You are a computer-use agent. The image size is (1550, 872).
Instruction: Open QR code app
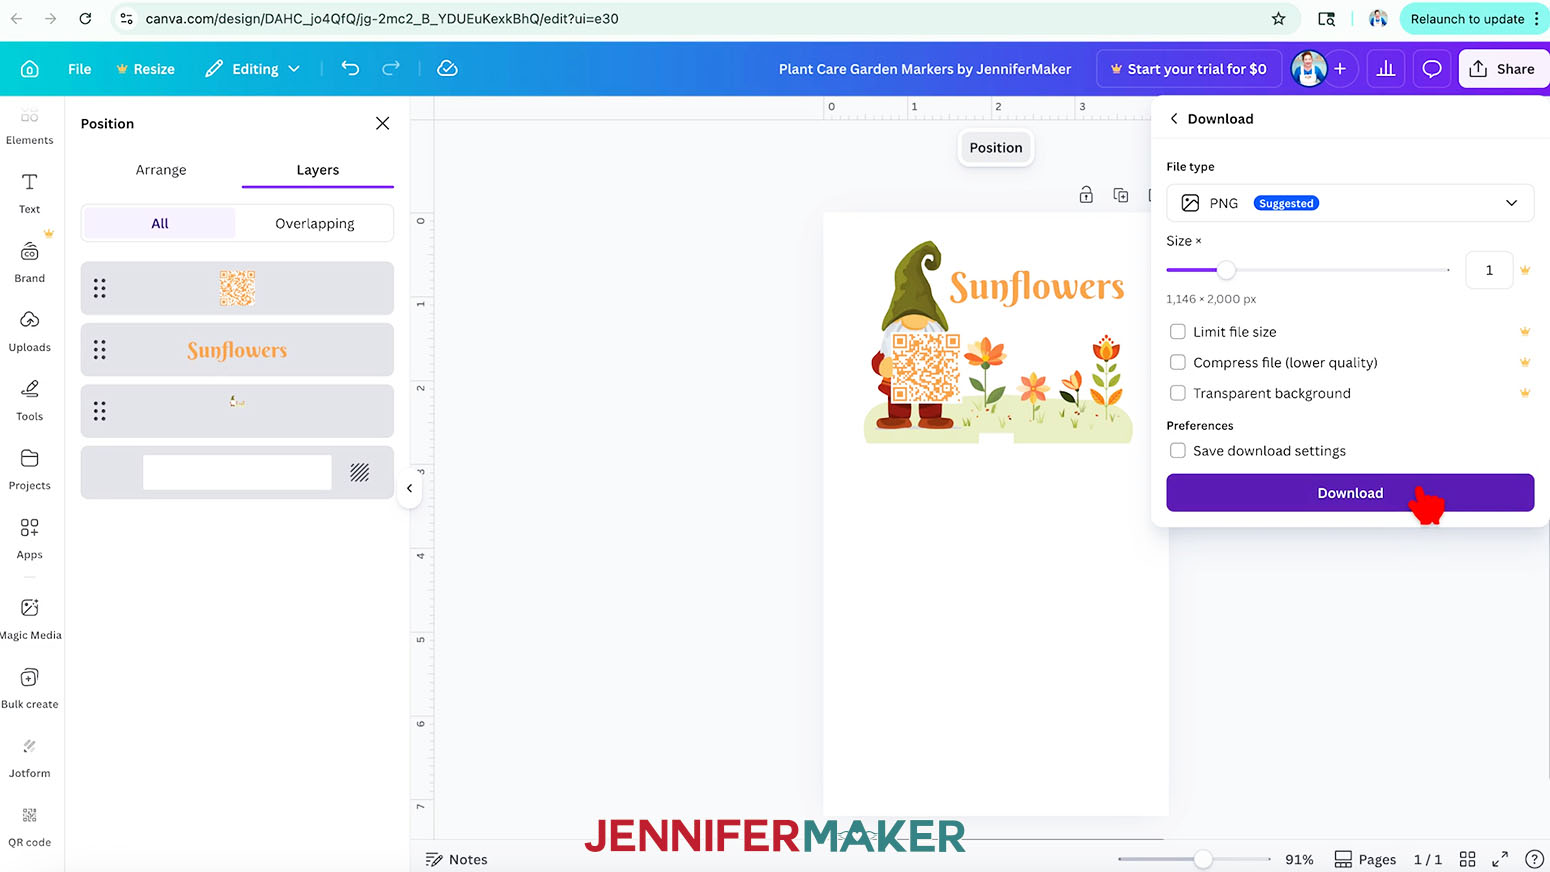click(x=30, y=826)
